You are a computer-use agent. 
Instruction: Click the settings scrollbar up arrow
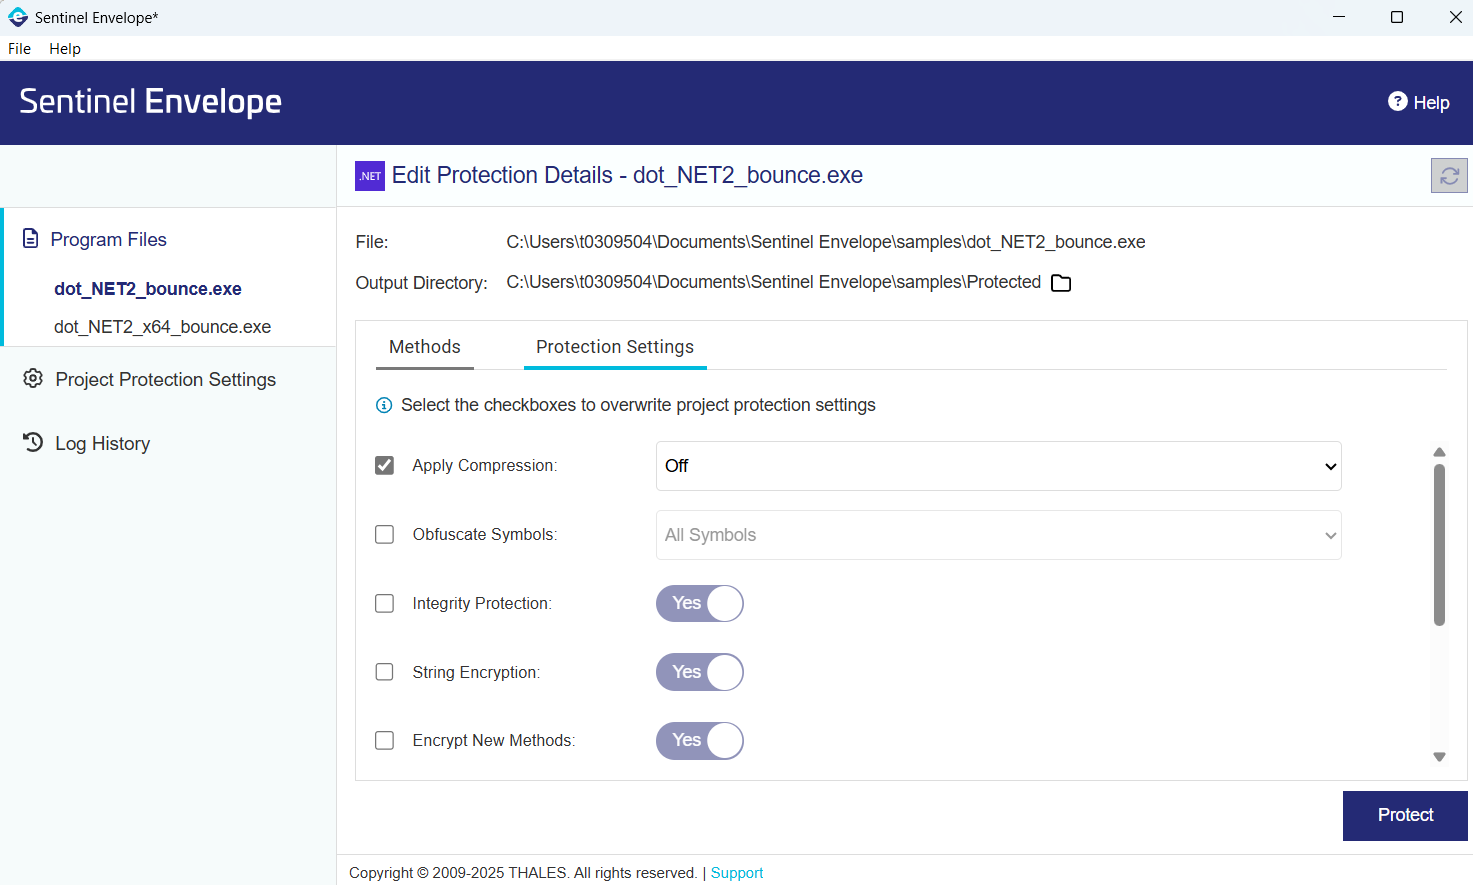click(1439, 452)
